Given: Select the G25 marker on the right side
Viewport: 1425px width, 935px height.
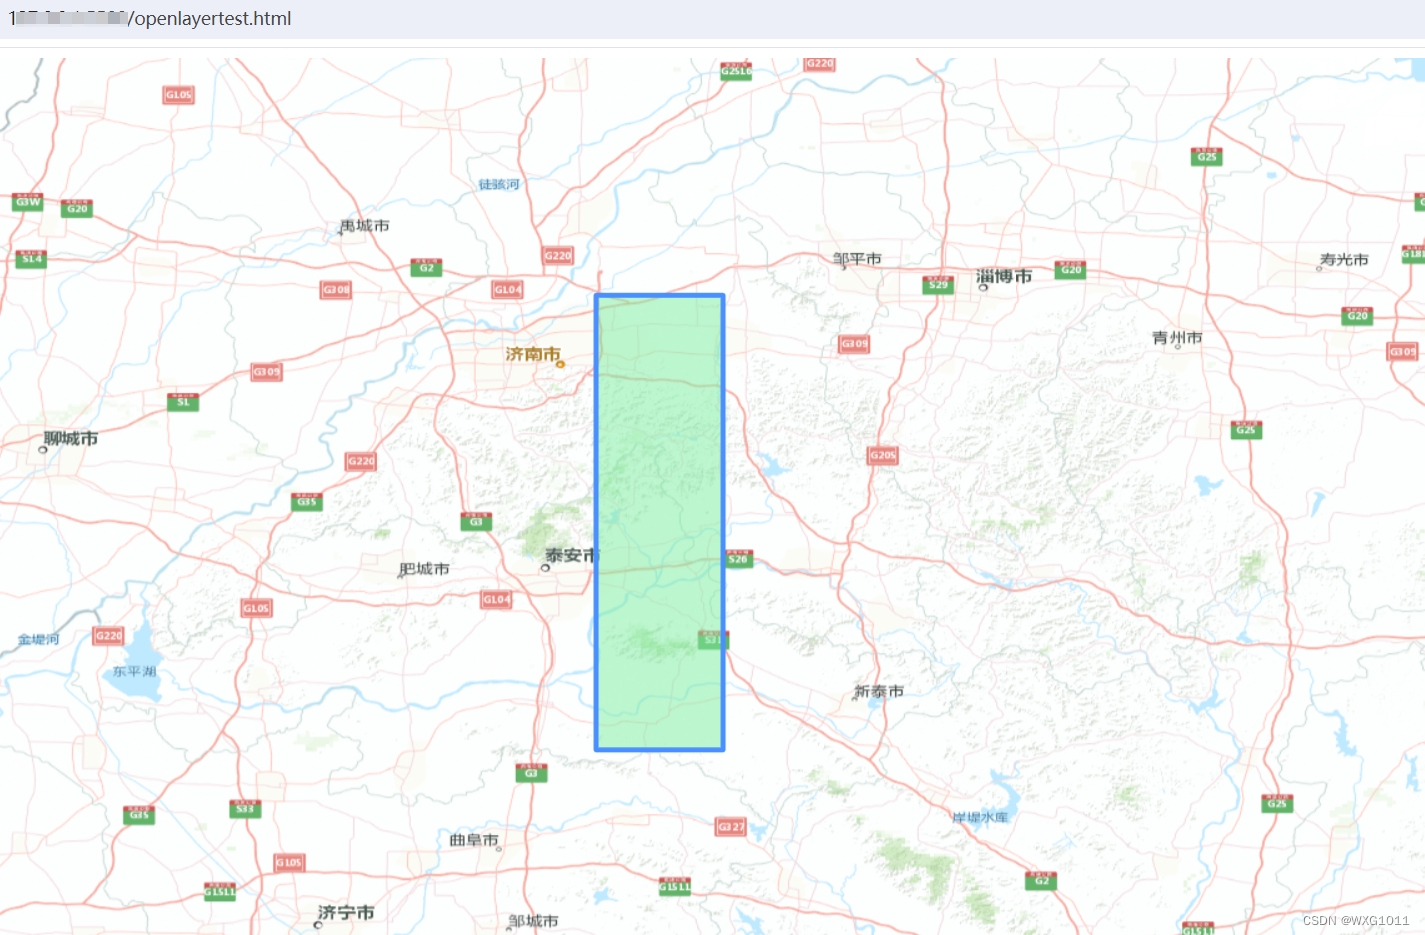Looking at the screenshot, I should point(1246,429).
